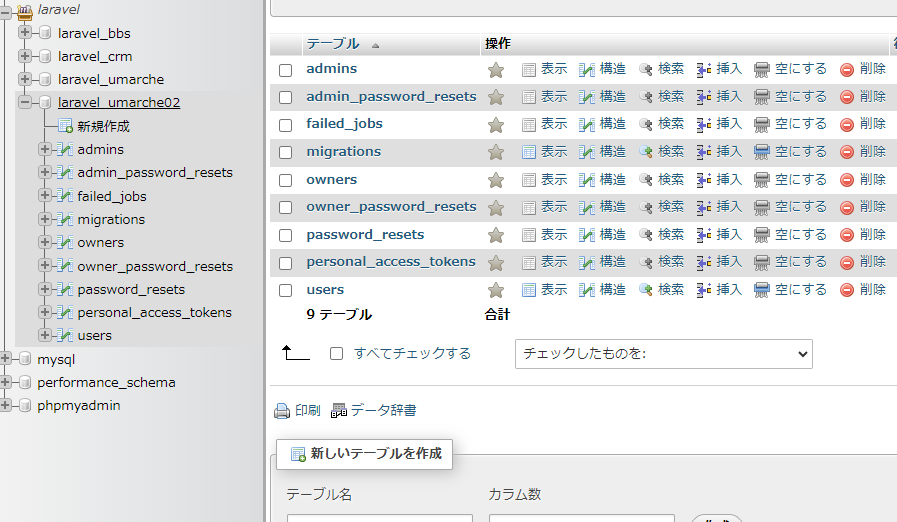The height and width of the screenshot is (522, 897).
Task: Click the empty icon for users row
Action: point(762,290)
